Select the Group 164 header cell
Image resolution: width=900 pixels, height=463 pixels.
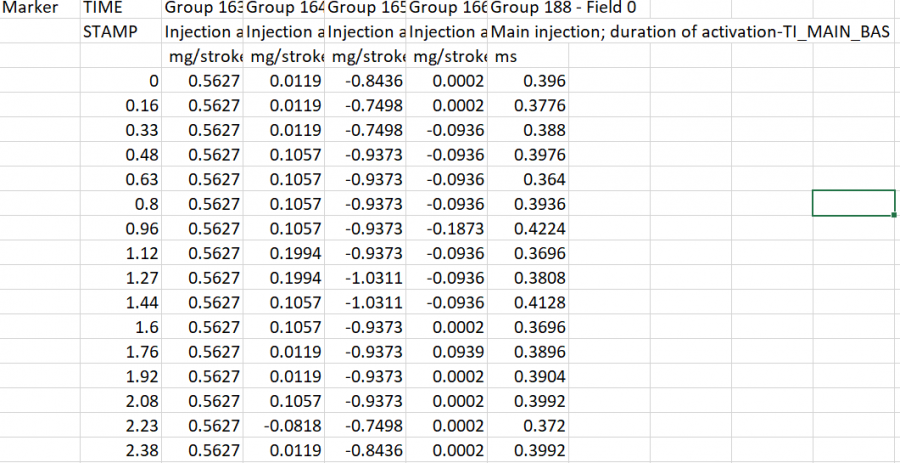pos(285,9)
